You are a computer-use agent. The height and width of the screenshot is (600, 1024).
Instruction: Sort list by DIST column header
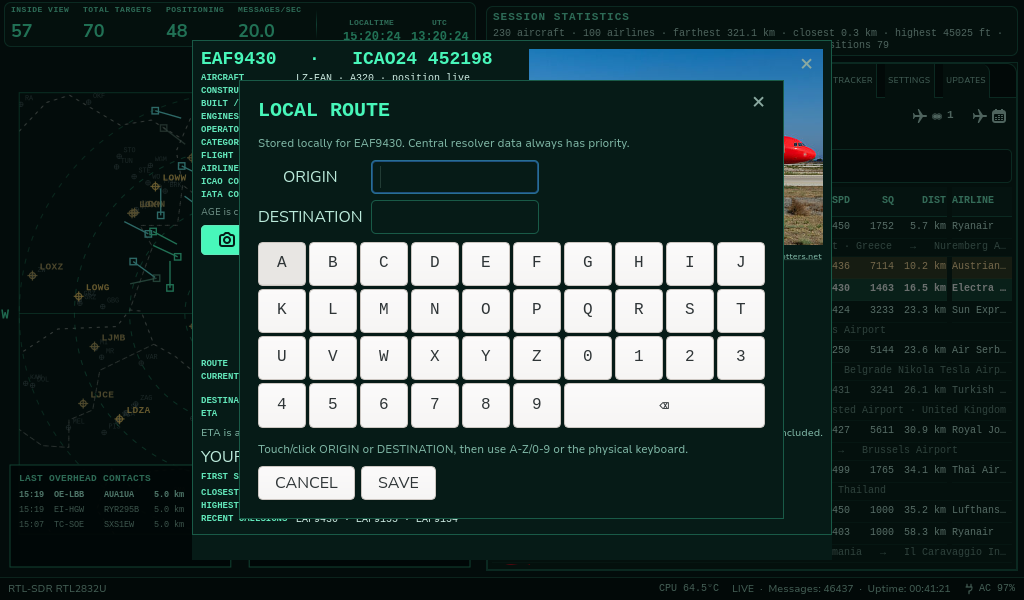933,200
